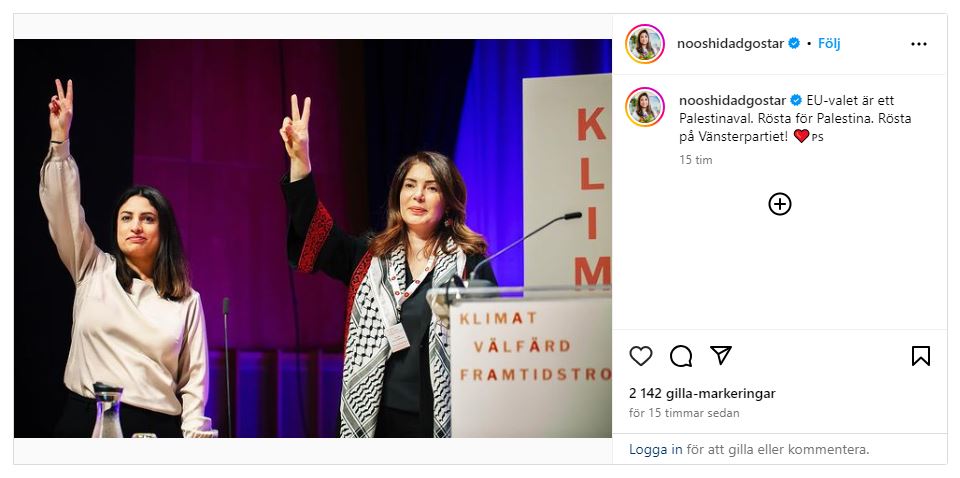This screenshot has width=960, height=478.
Task: Share post using paper plane icon
Action: click(721, 355)
